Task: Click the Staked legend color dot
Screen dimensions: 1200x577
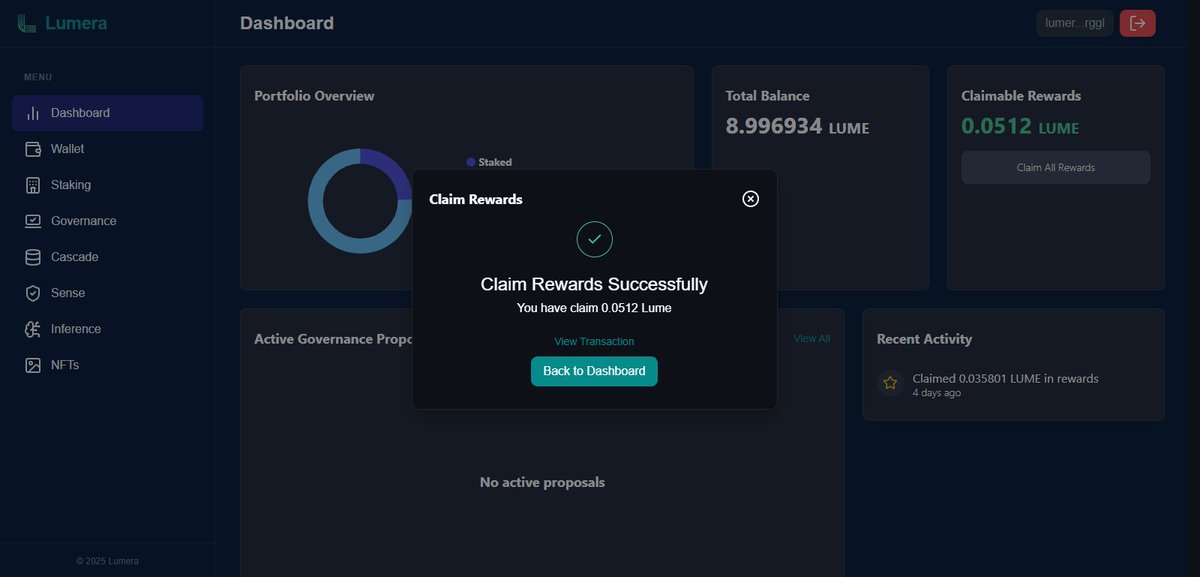Action: pos(471,162)
